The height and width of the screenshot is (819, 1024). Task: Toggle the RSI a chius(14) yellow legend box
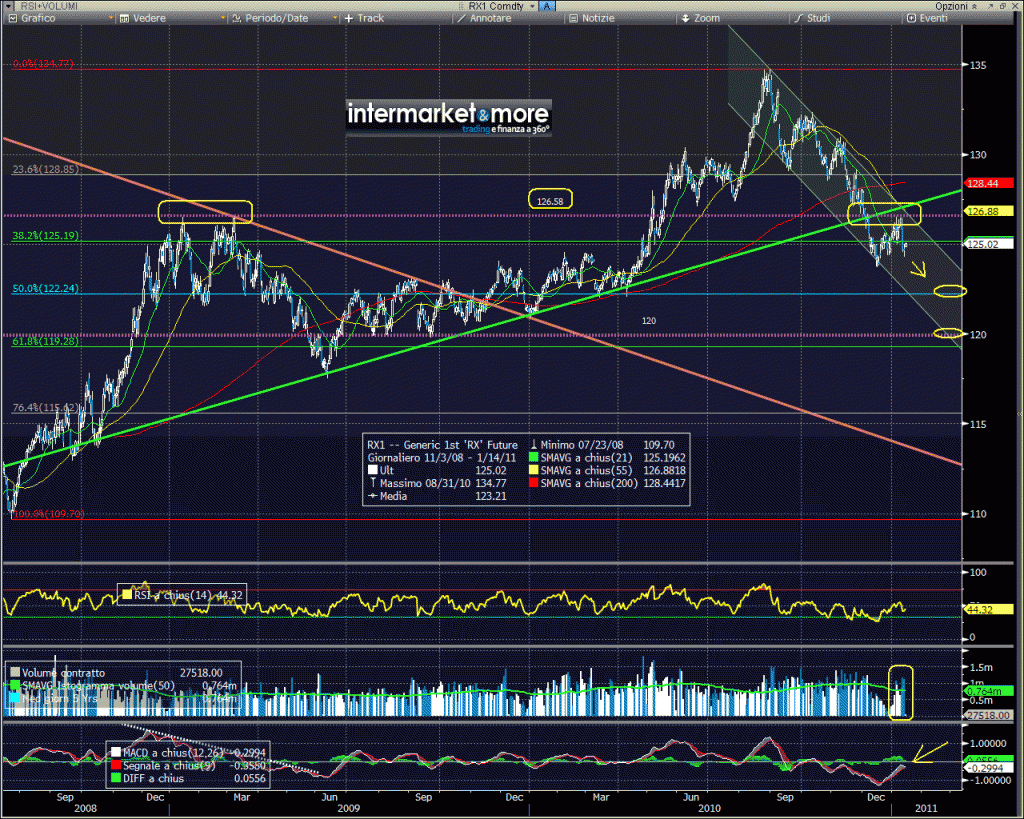(126, 595)
